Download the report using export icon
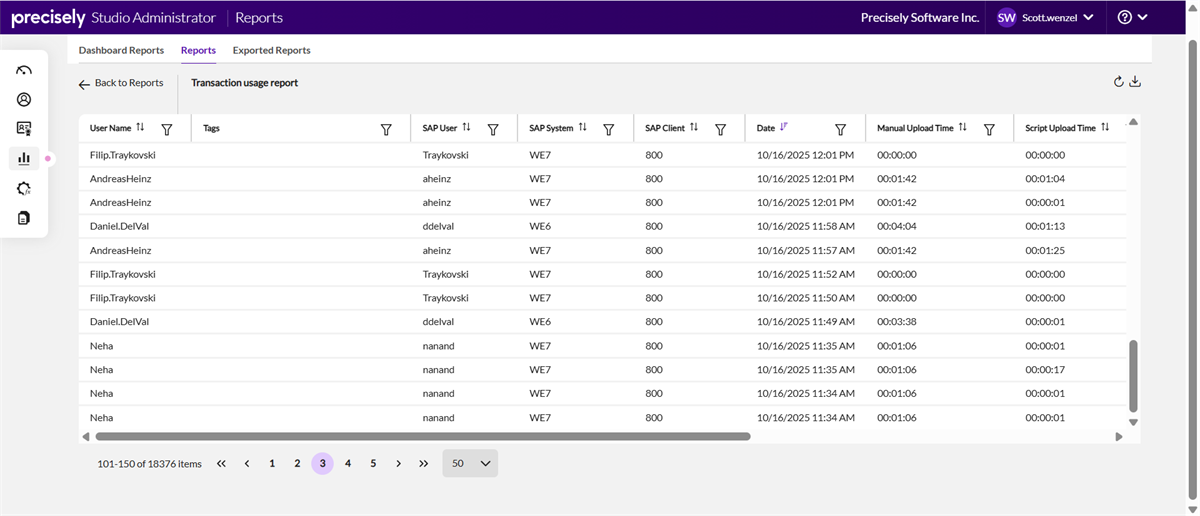 tap(1135, 82)
